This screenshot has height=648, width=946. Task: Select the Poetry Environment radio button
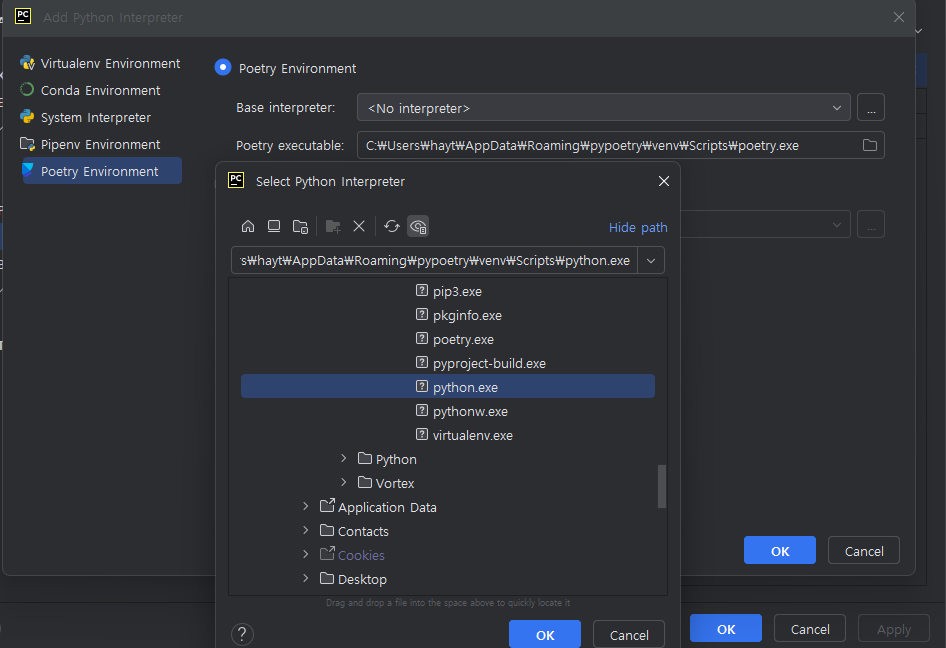point(223,68)
